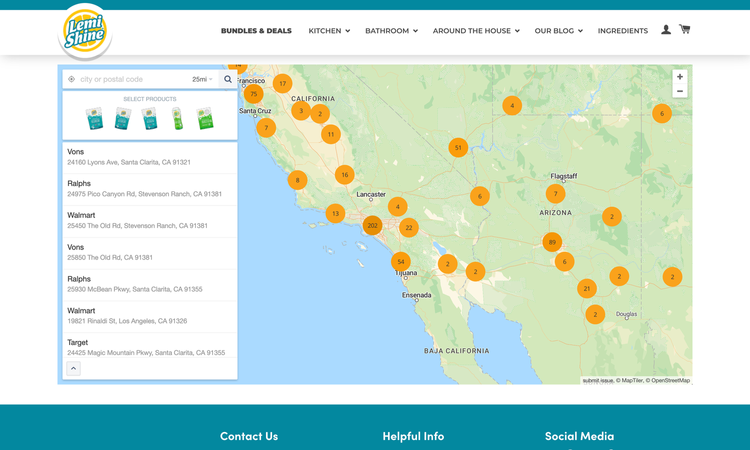Image resolution: width=750 pixels, height=450 pixels.
Task: Click the Lemi Shine logo
Action: [x=85, y=31]
